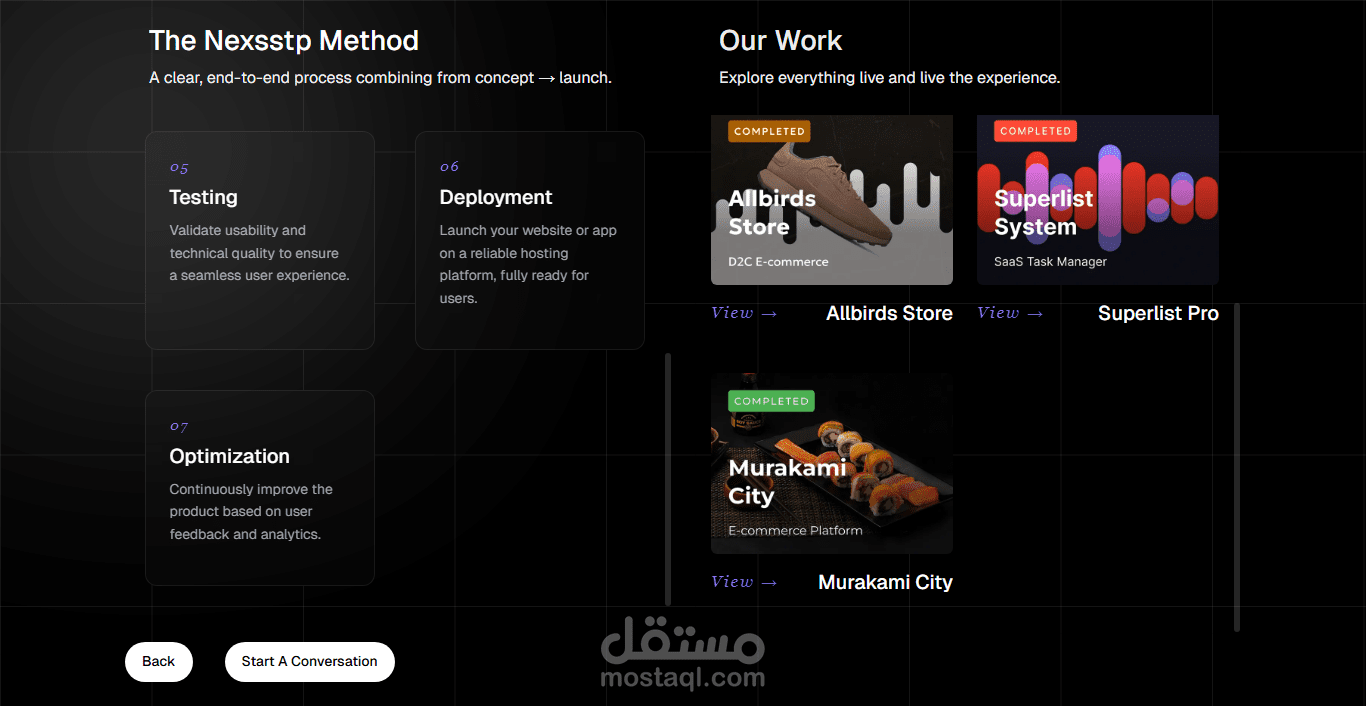Click the D2C E-commerce label
The width and height of the screenshot is (1366, 706).
779,262
